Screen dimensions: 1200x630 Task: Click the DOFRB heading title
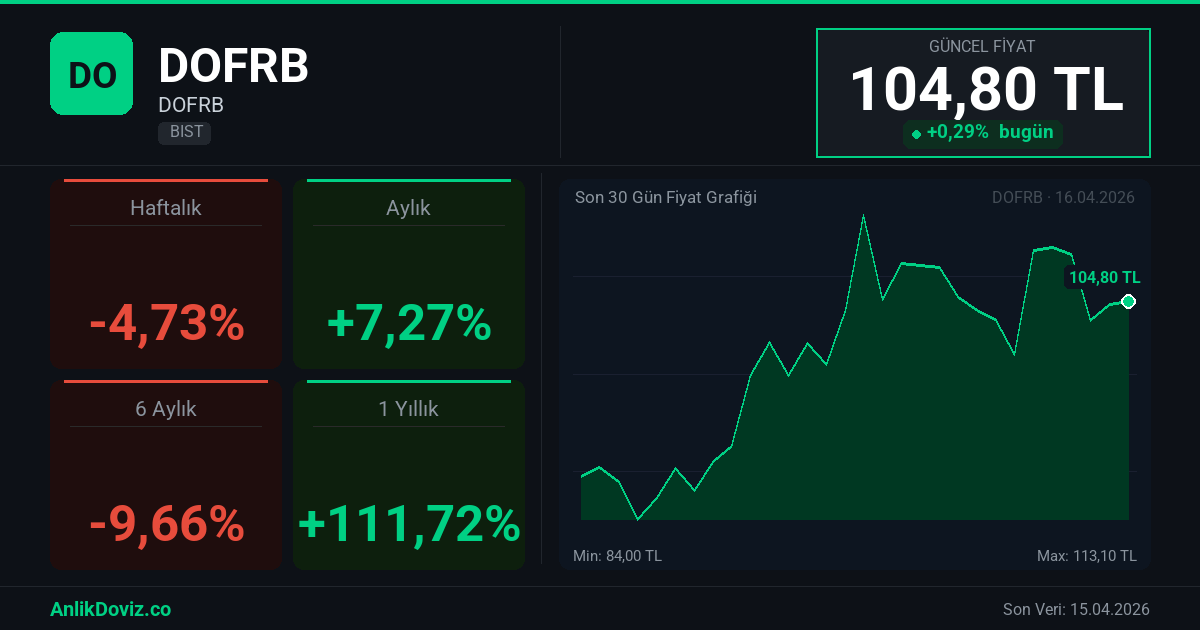coord(234,66)
